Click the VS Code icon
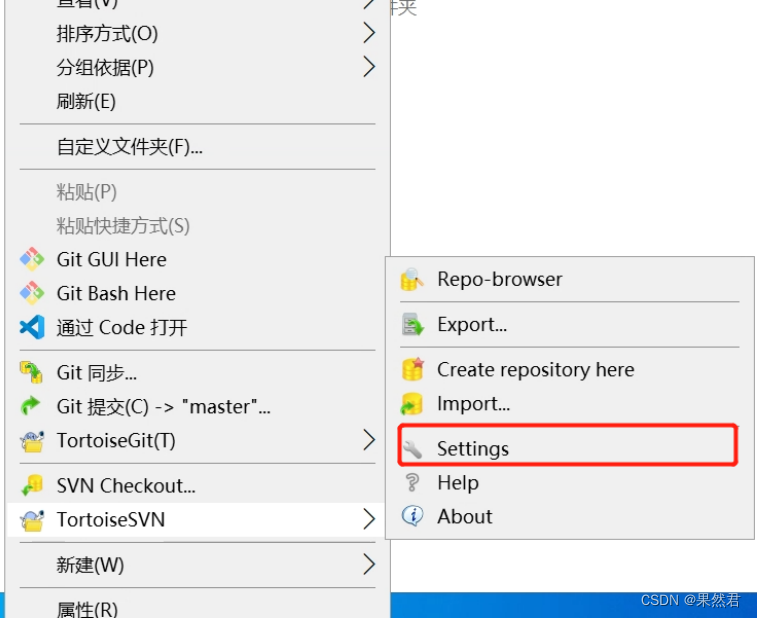The width and height of the screenshot is (757, 618). [x=32, y=327]
